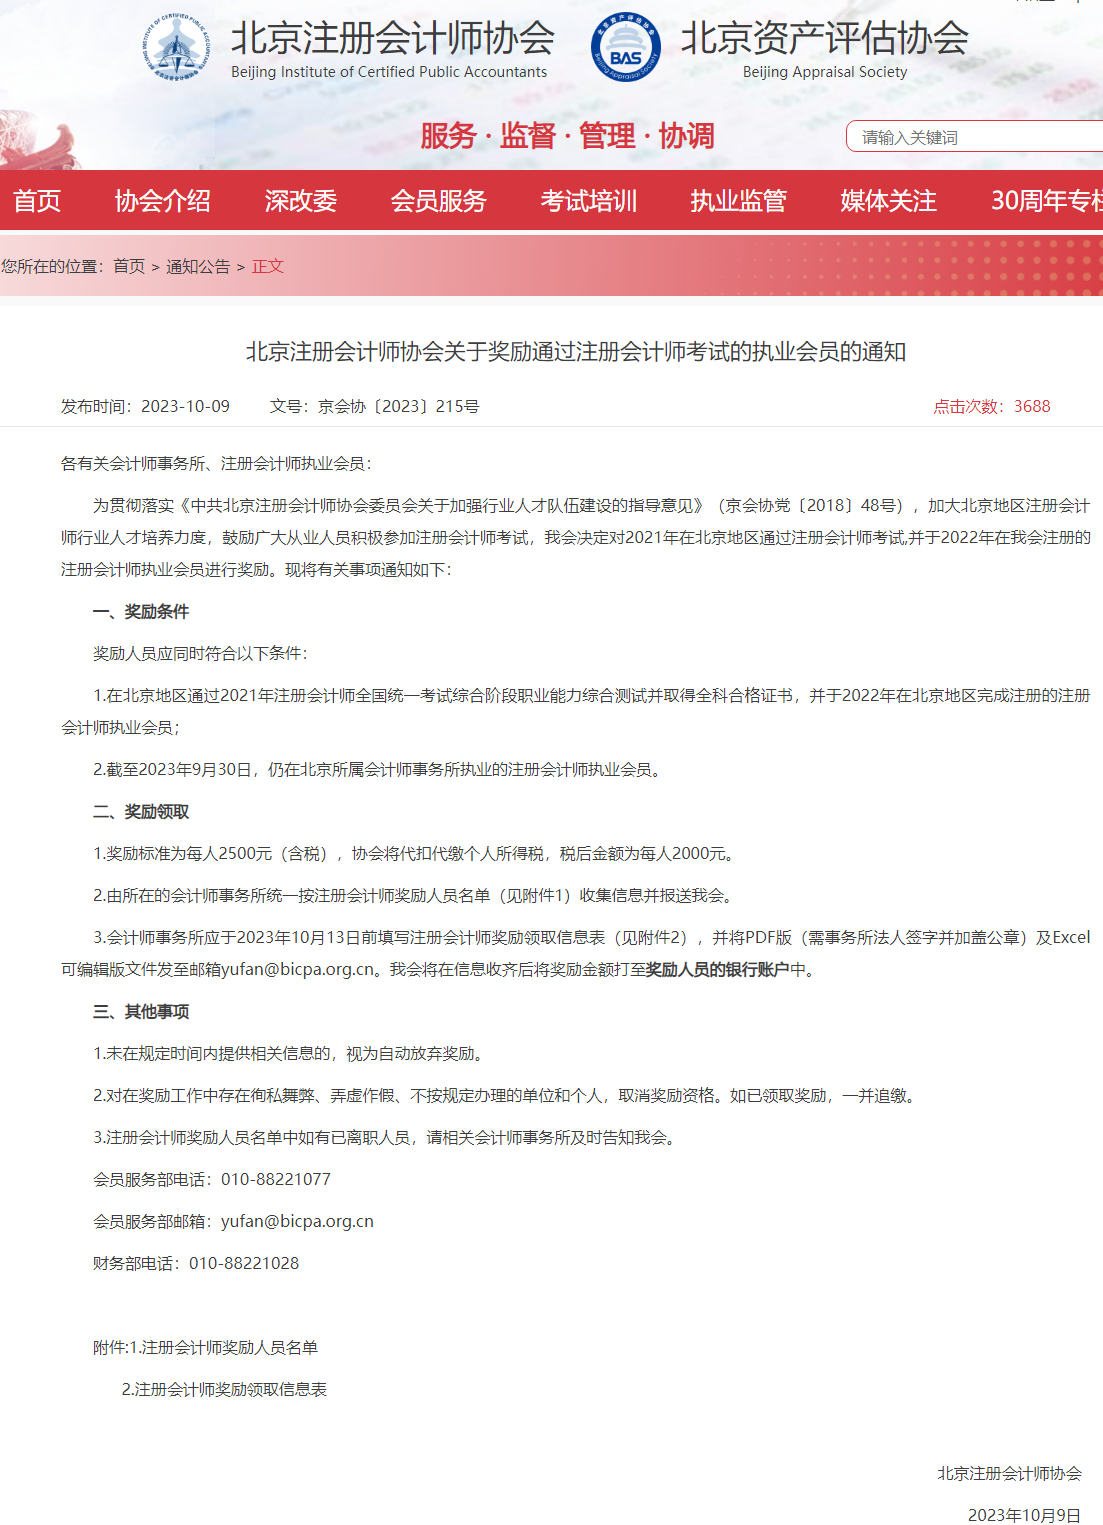Click the 文号 京会协〔2023〕215号 text
Viewport: 1103px width, 1525px height.
(375, 406)
